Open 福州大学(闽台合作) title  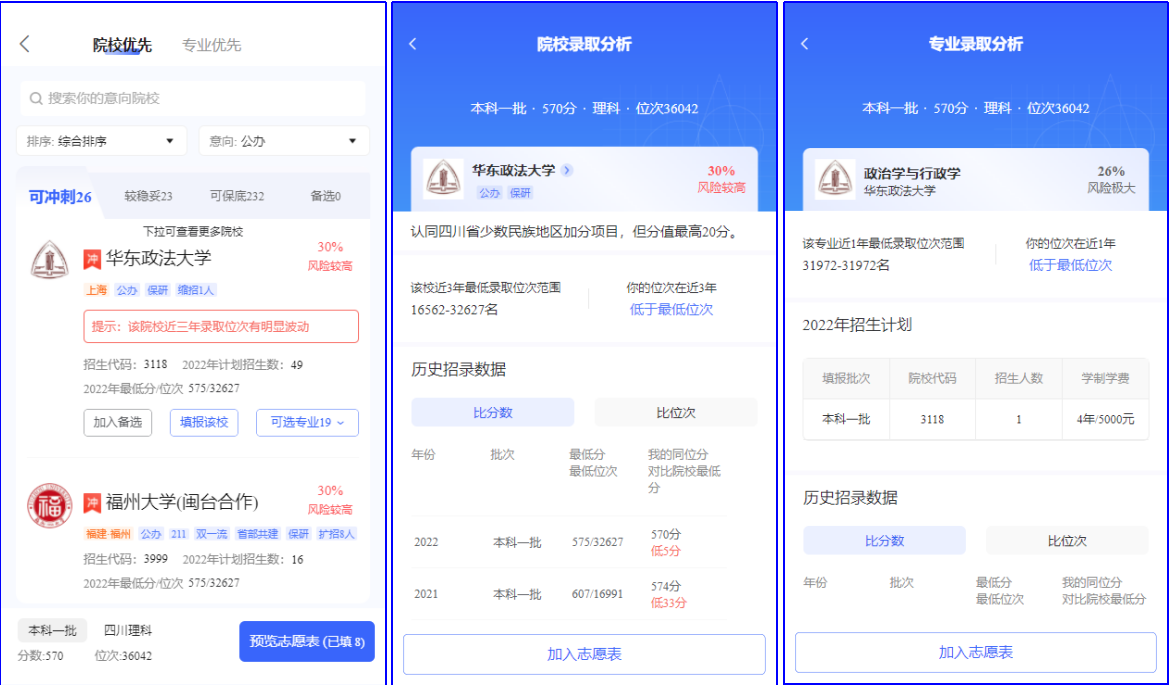(x=182, y=502)
